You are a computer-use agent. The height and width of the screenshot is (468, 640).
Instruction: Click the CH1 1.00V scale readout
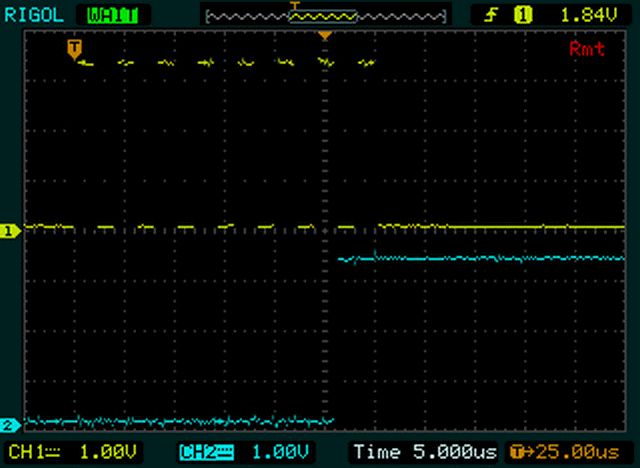(73, 452)
